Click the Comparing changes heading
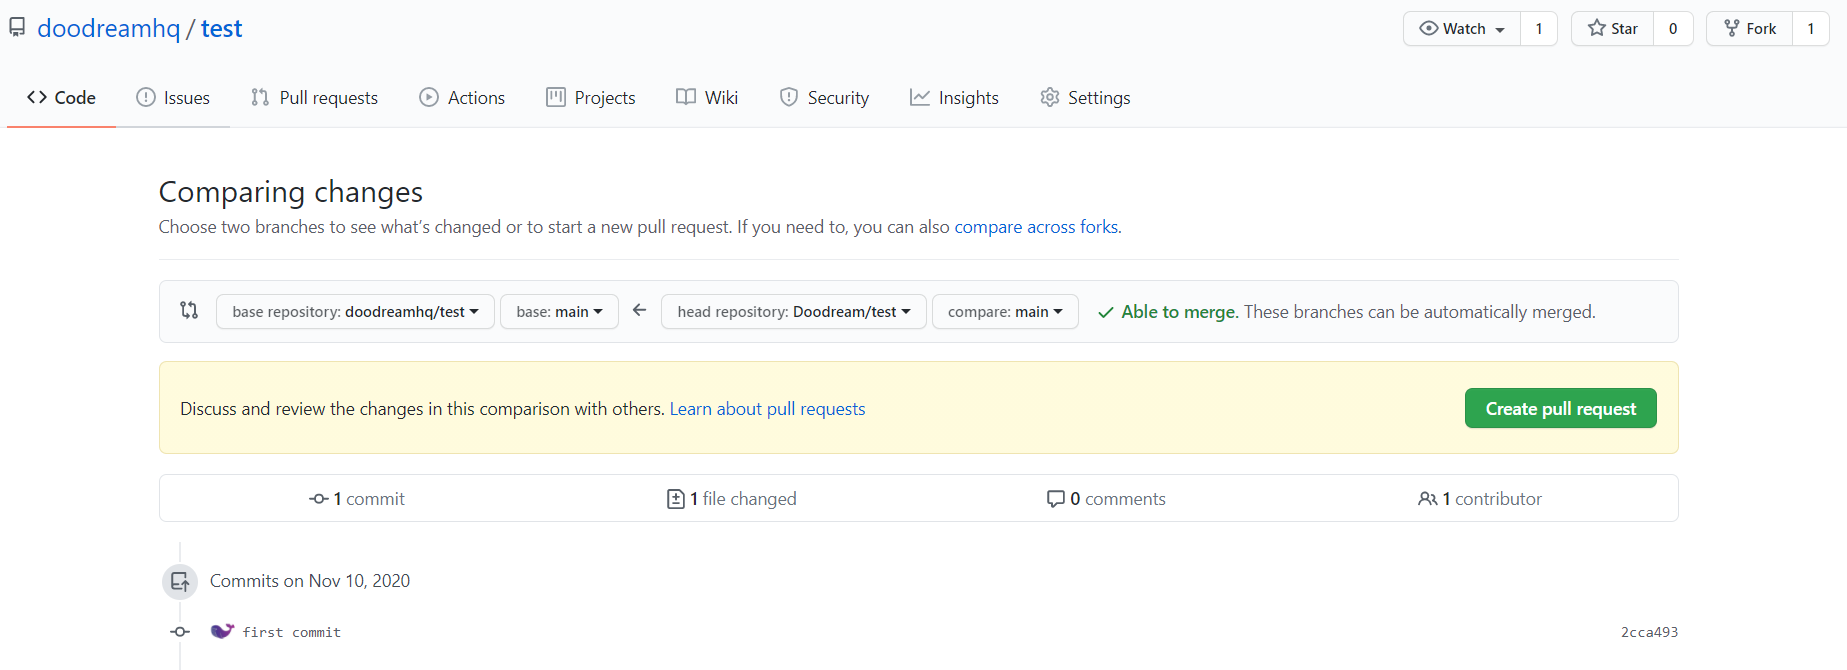The height and width of the screenshot is (670, 1847). tap(291, 191)
